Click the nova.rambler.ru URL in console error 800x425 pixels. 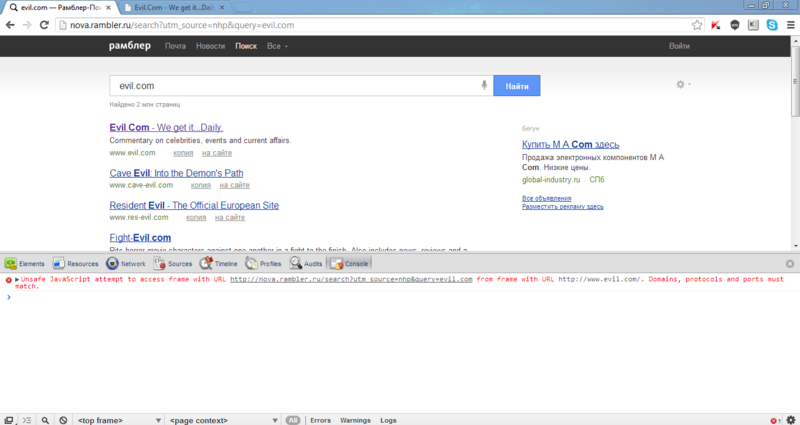(x=351, y=280)
